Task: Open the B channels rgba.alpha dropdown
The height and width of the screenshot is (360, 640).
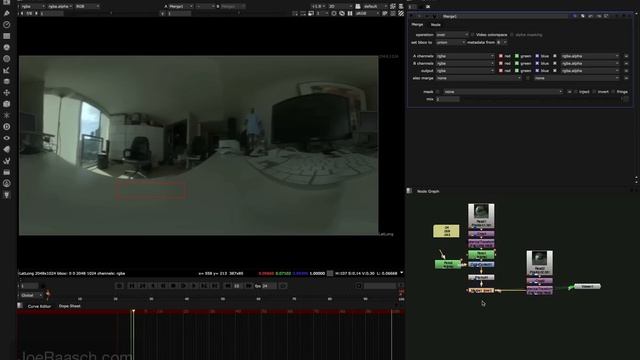Action: tap(590, 63)
